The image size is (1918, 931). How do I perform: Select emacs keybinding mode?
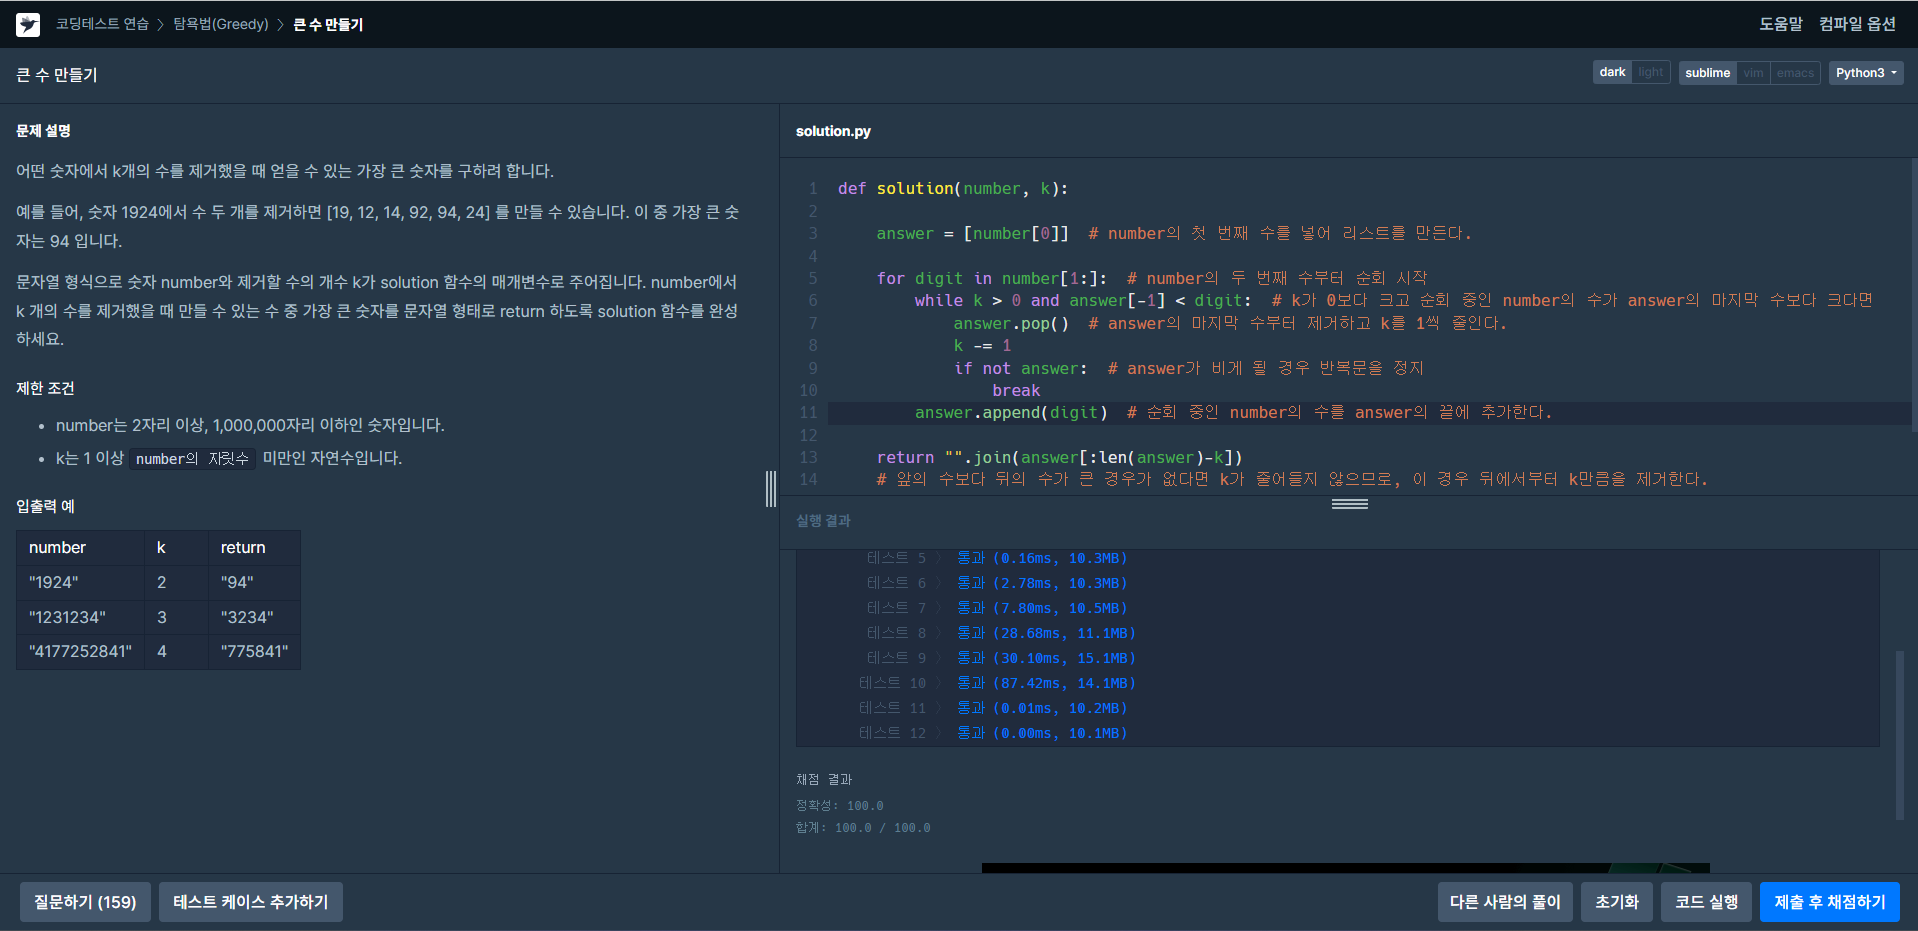pyautogui.click(x=1795, y=73)
